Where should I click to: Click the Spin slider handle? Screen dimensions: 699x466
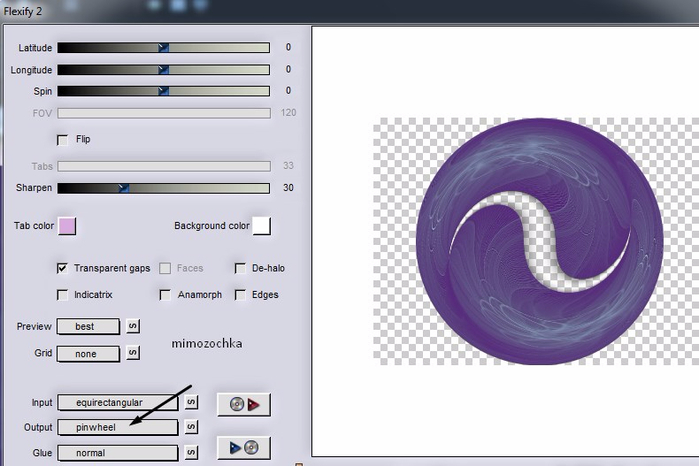164,91
